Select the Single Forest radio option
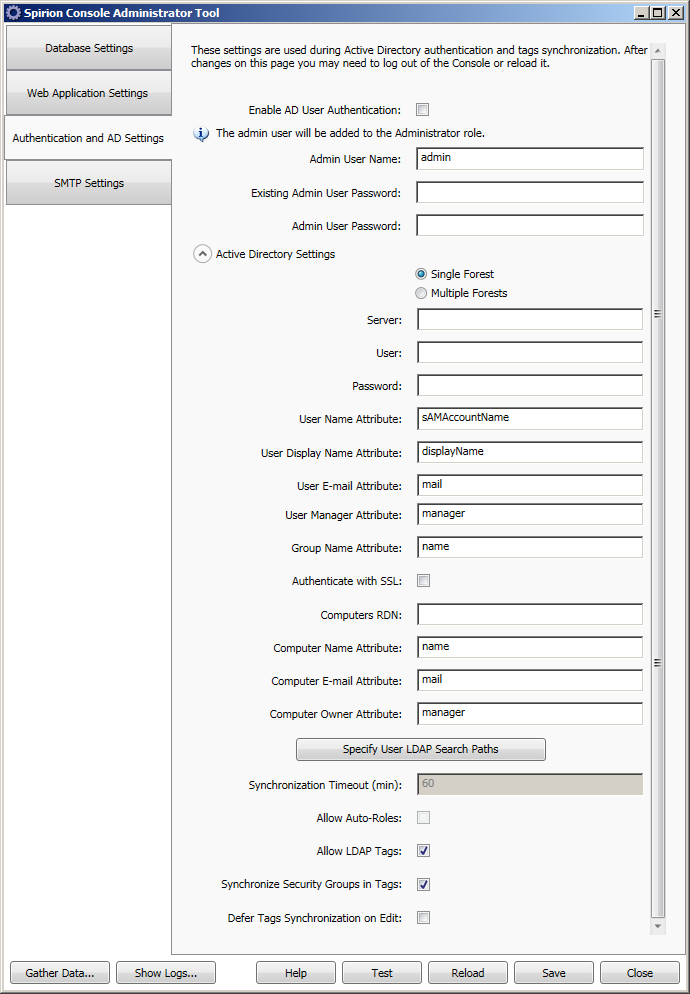Screen dimensions: 690x994 tap(421, 274)
